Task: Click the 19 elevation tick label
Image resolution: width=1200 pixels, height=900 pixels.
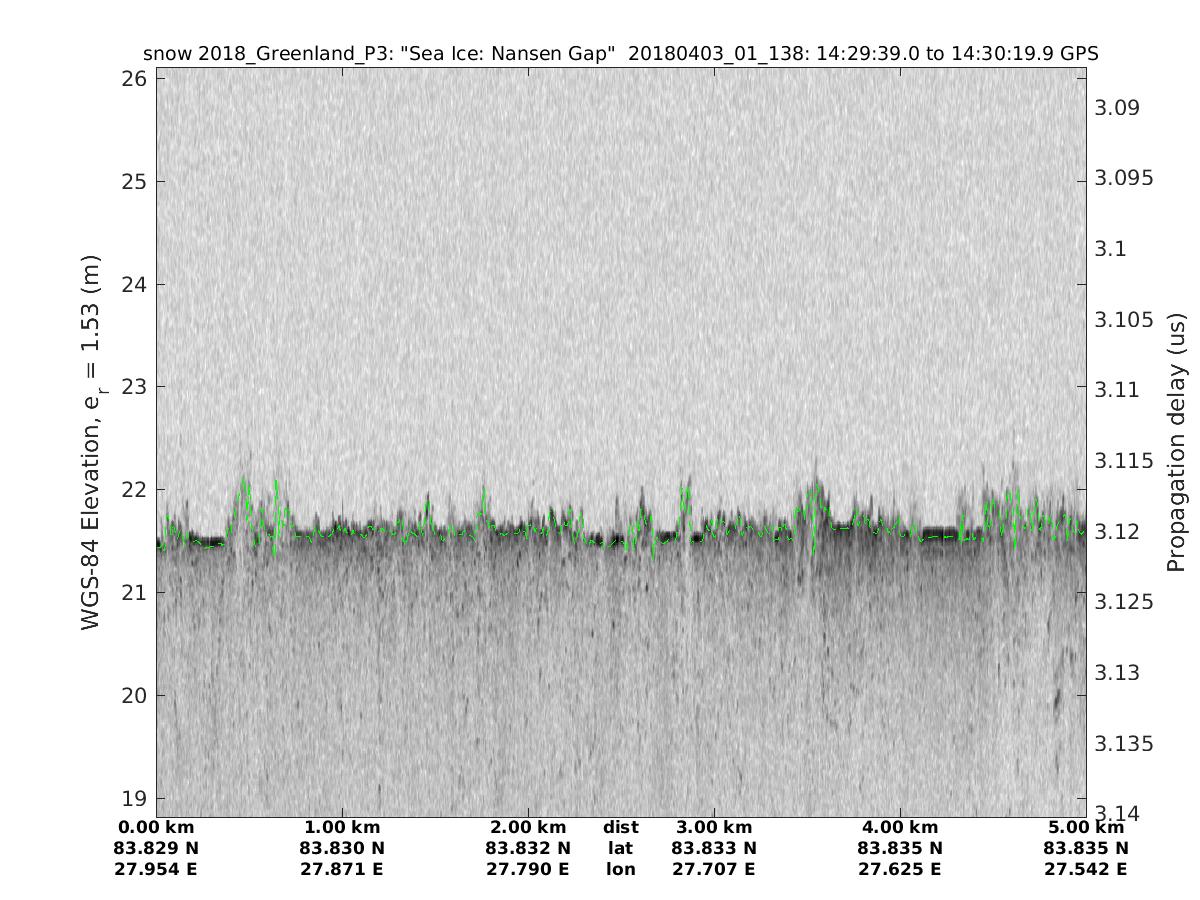Action: coord(137,798)
